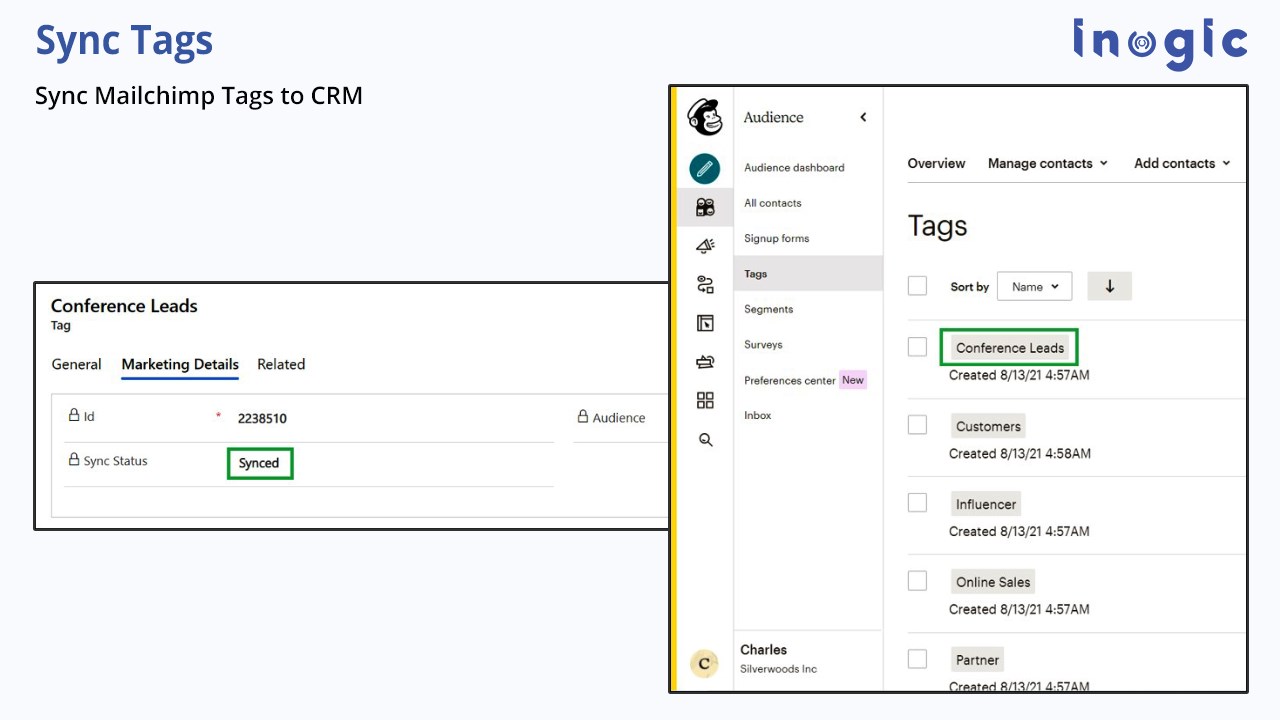The image size is (1280, 720).
Task: Open All contacts in the menu
Action: pyautogui.click(x=773, y=203)
